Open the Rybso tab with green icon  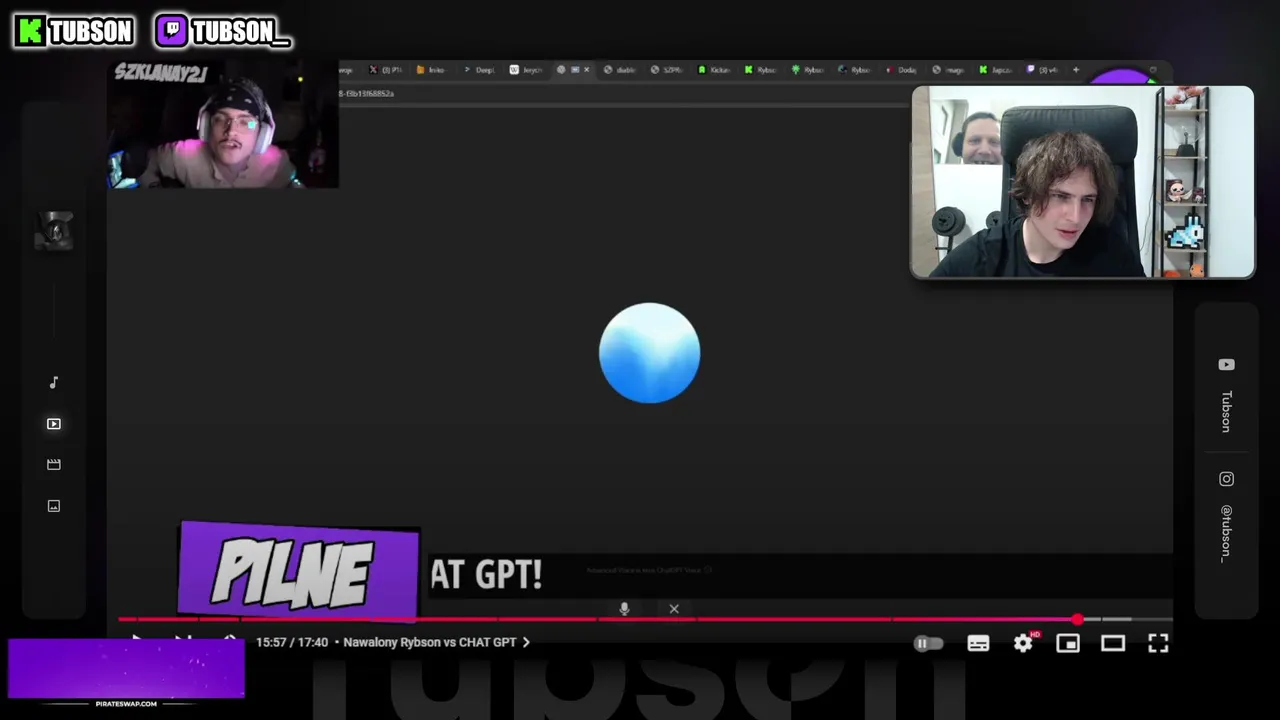(x=808, y=70)
